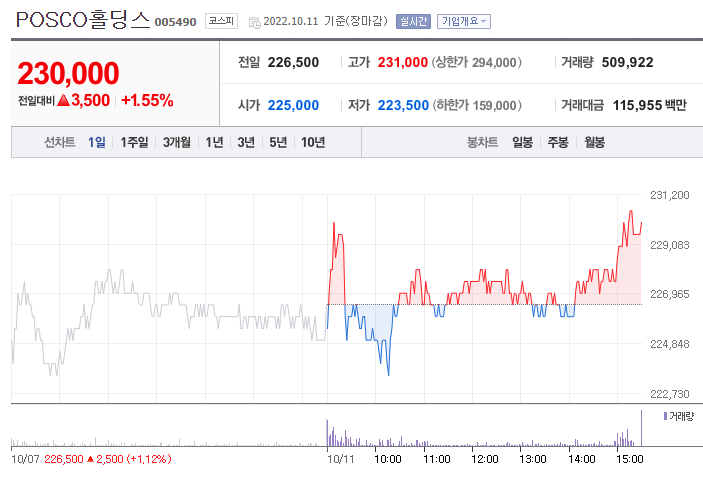Click the 11:00 time axis marker
The height and width of the screenshot is (478, 703).
click(x=437, y=459)
